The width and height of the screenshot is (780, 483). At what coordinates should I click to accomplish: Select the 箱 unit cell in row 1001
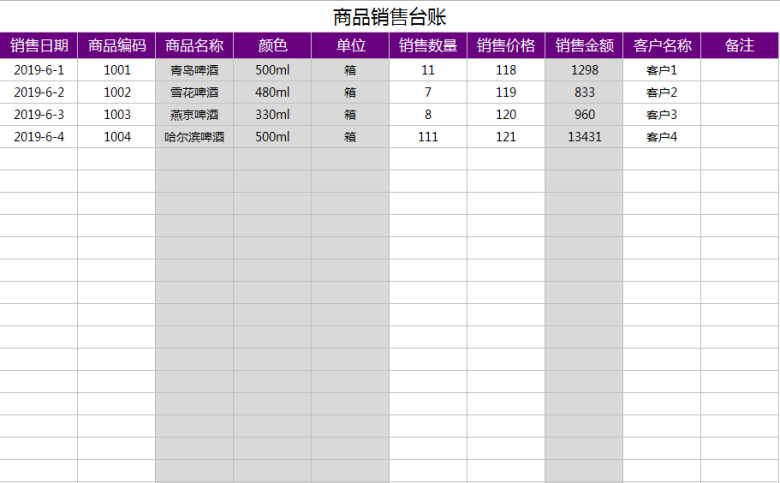[x=351, y=70]
